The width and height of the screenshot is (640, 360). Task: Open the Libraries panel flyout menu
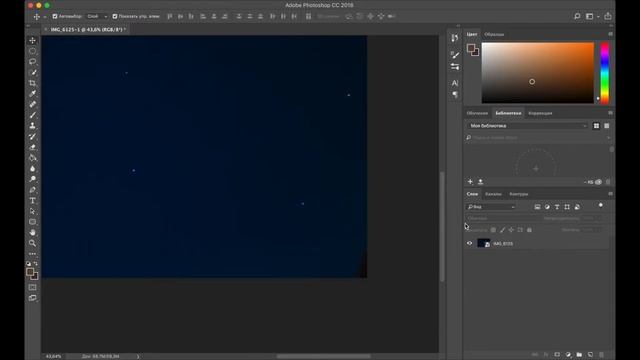[x=610, y=113]
